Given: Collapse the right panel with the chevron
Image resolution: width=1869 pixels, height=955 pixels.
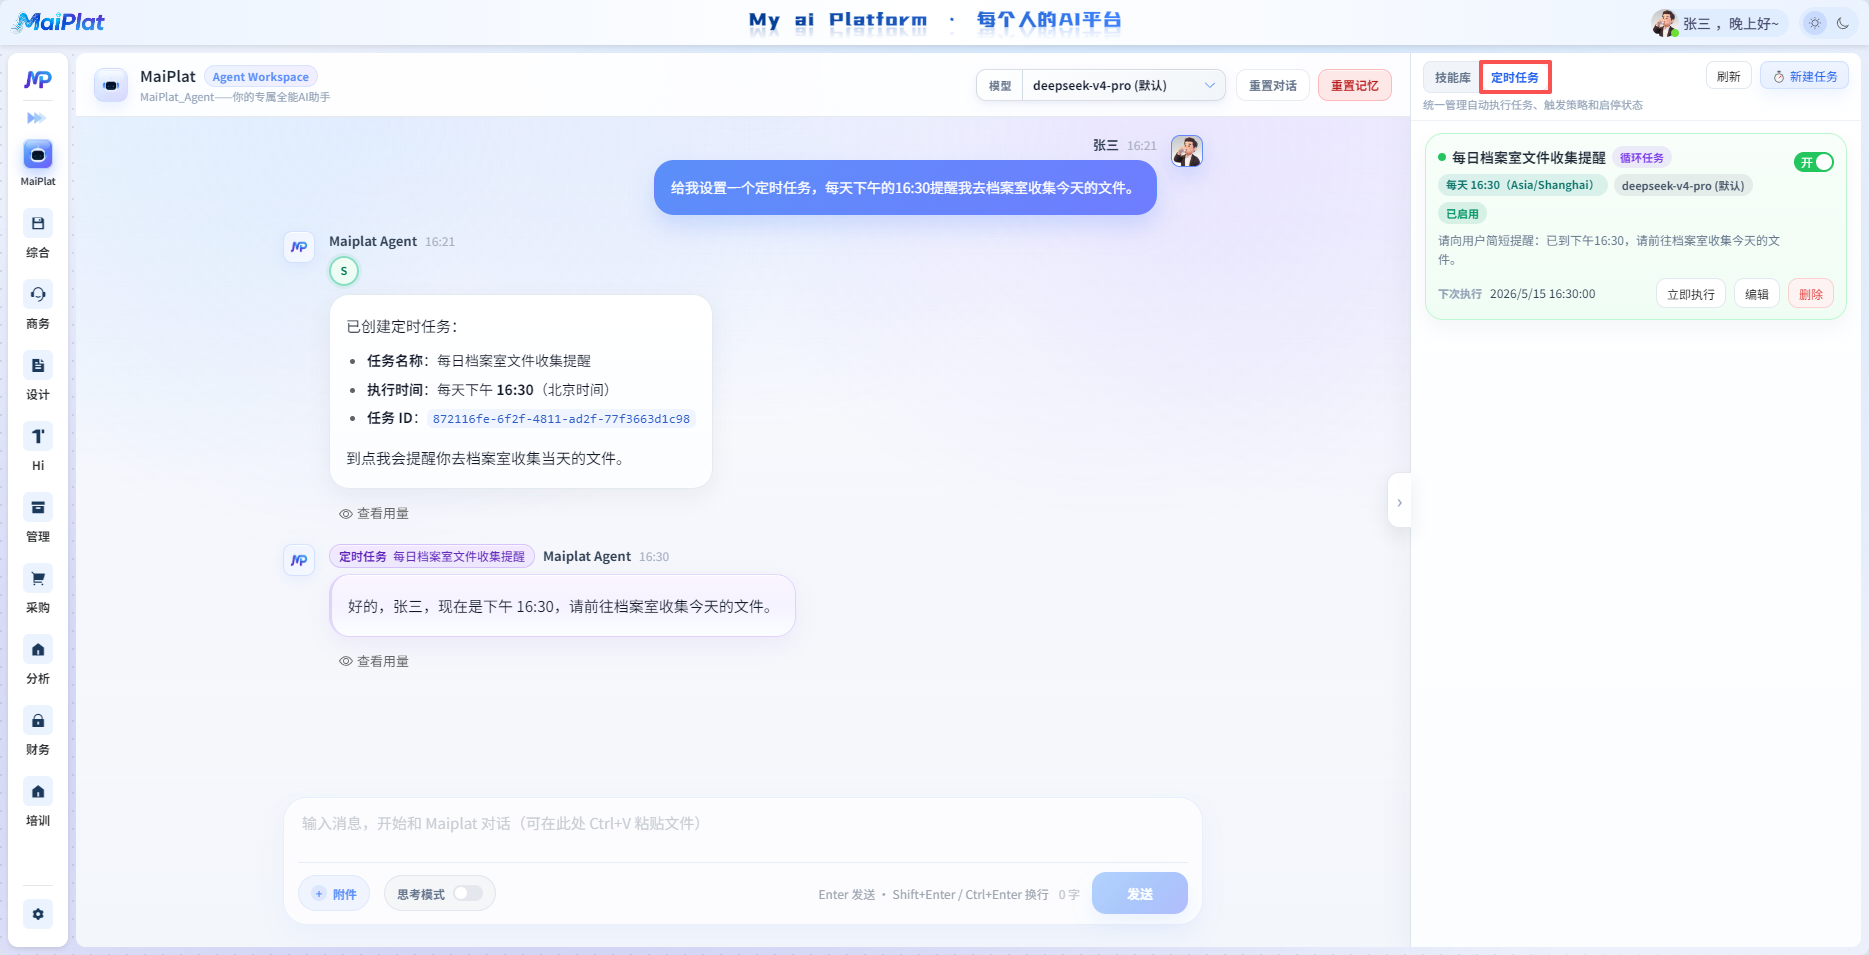Looking at the screenshot, I should [1399, 502].
